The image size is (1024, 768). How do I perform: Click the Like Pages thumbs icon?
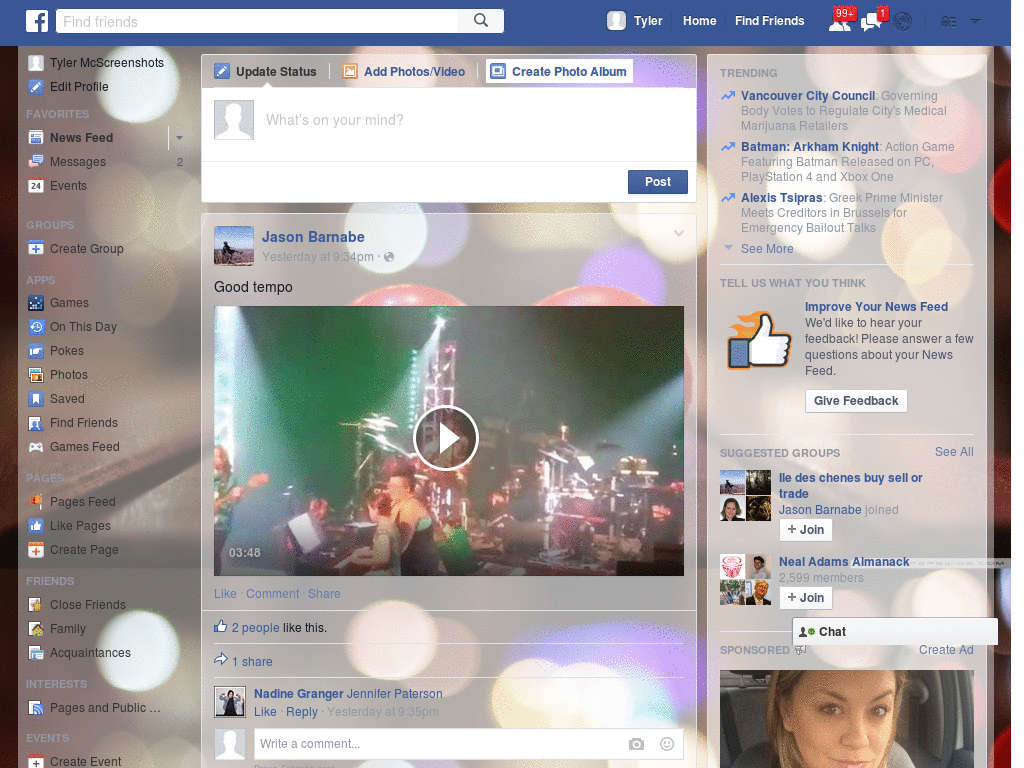[x=36, y=526]
